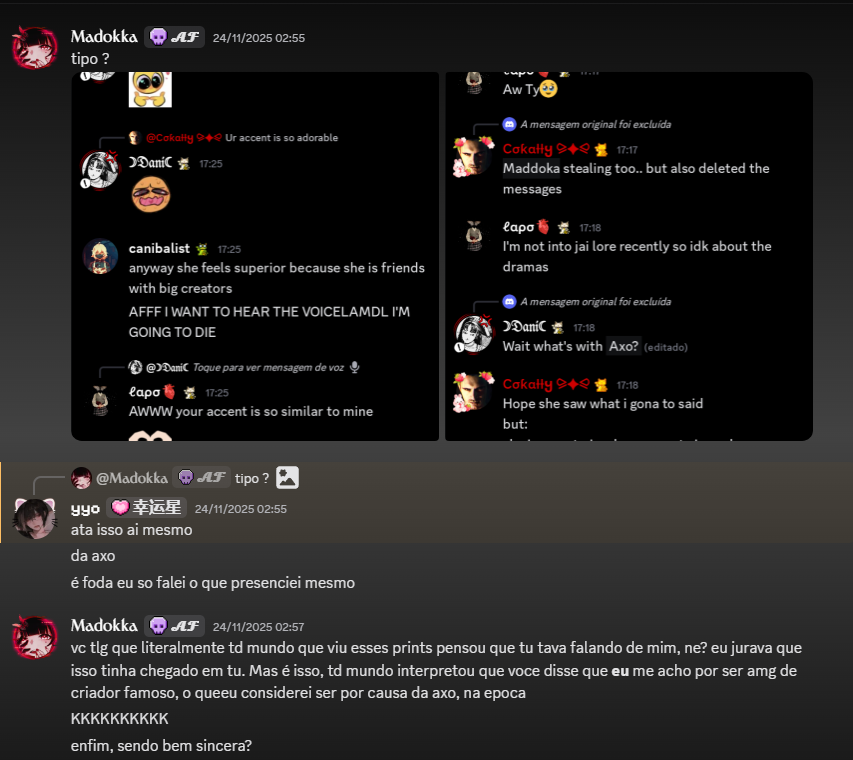Click the AF tag on the 02:57 message
Screen dimensions: 853x760
pos(175,626)
